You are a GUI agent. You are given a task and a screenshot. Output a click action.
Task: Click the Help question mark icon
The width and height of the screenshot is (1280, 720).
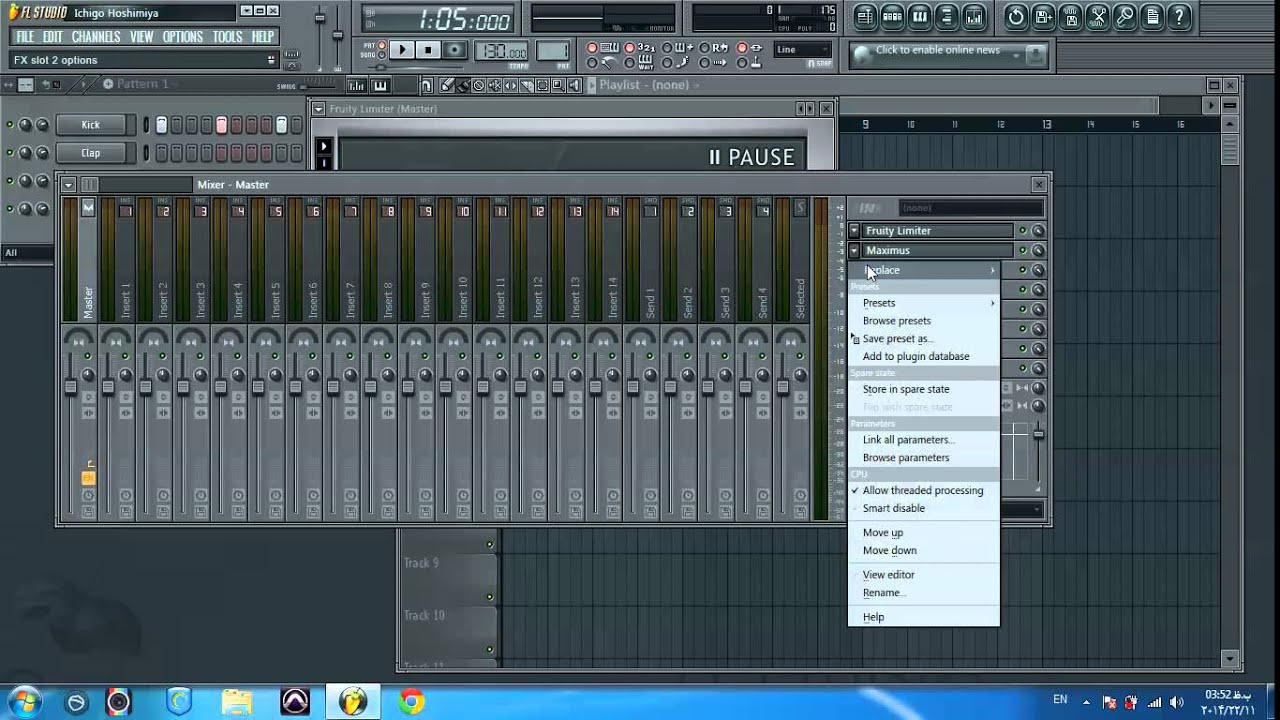tap(1180, 16)
